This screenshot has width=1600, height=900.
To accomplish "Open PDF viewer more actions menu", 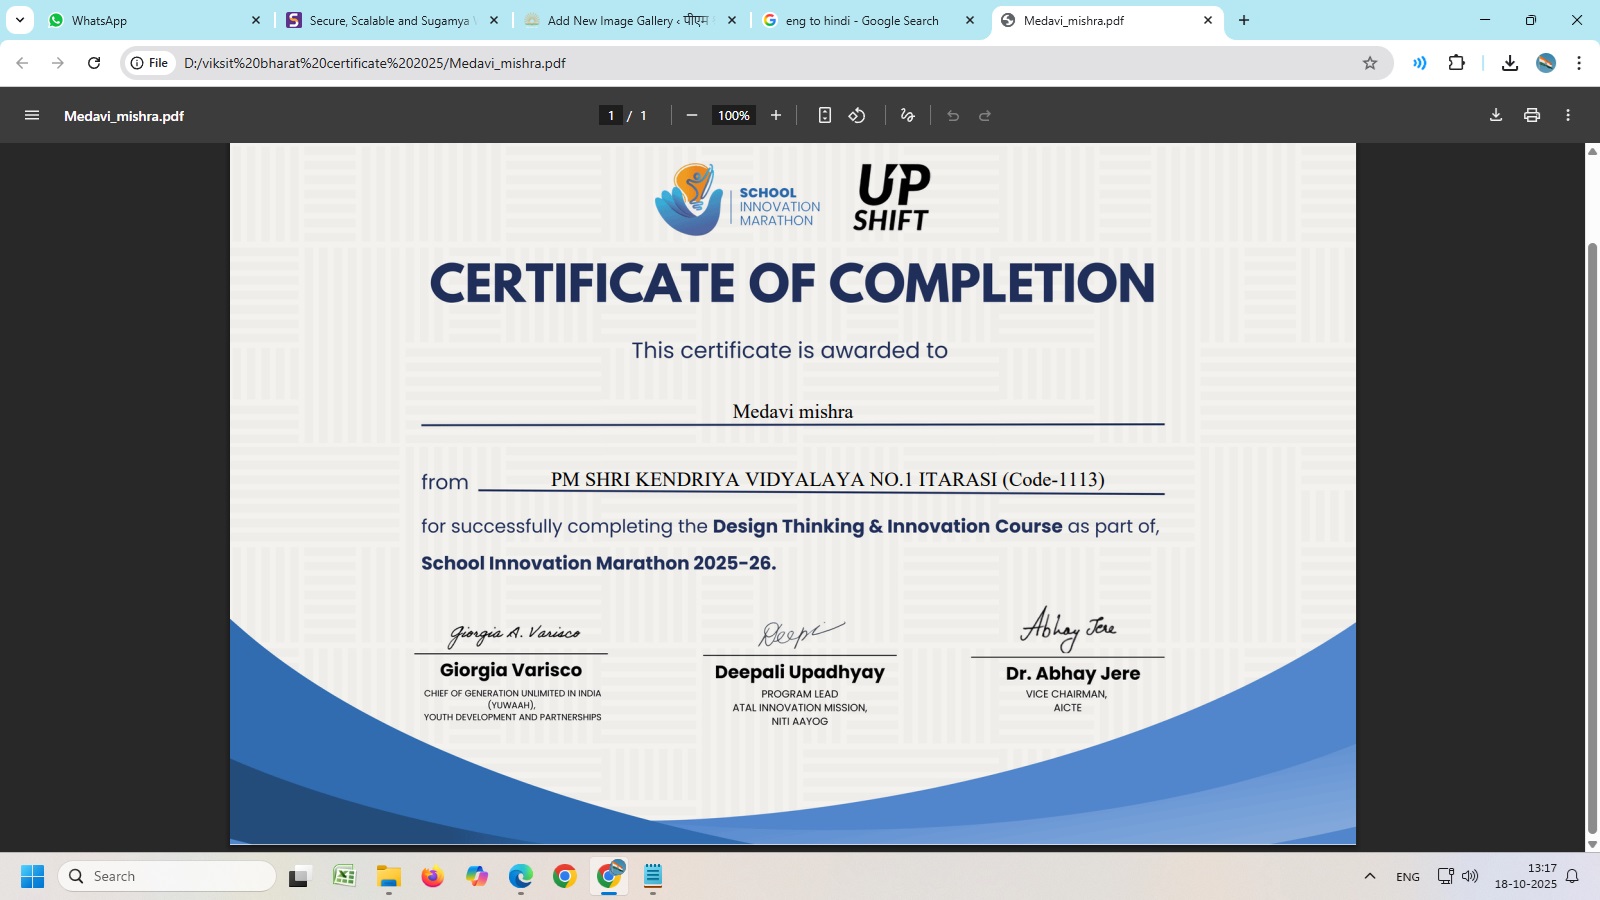I will tap(1568, 116).
